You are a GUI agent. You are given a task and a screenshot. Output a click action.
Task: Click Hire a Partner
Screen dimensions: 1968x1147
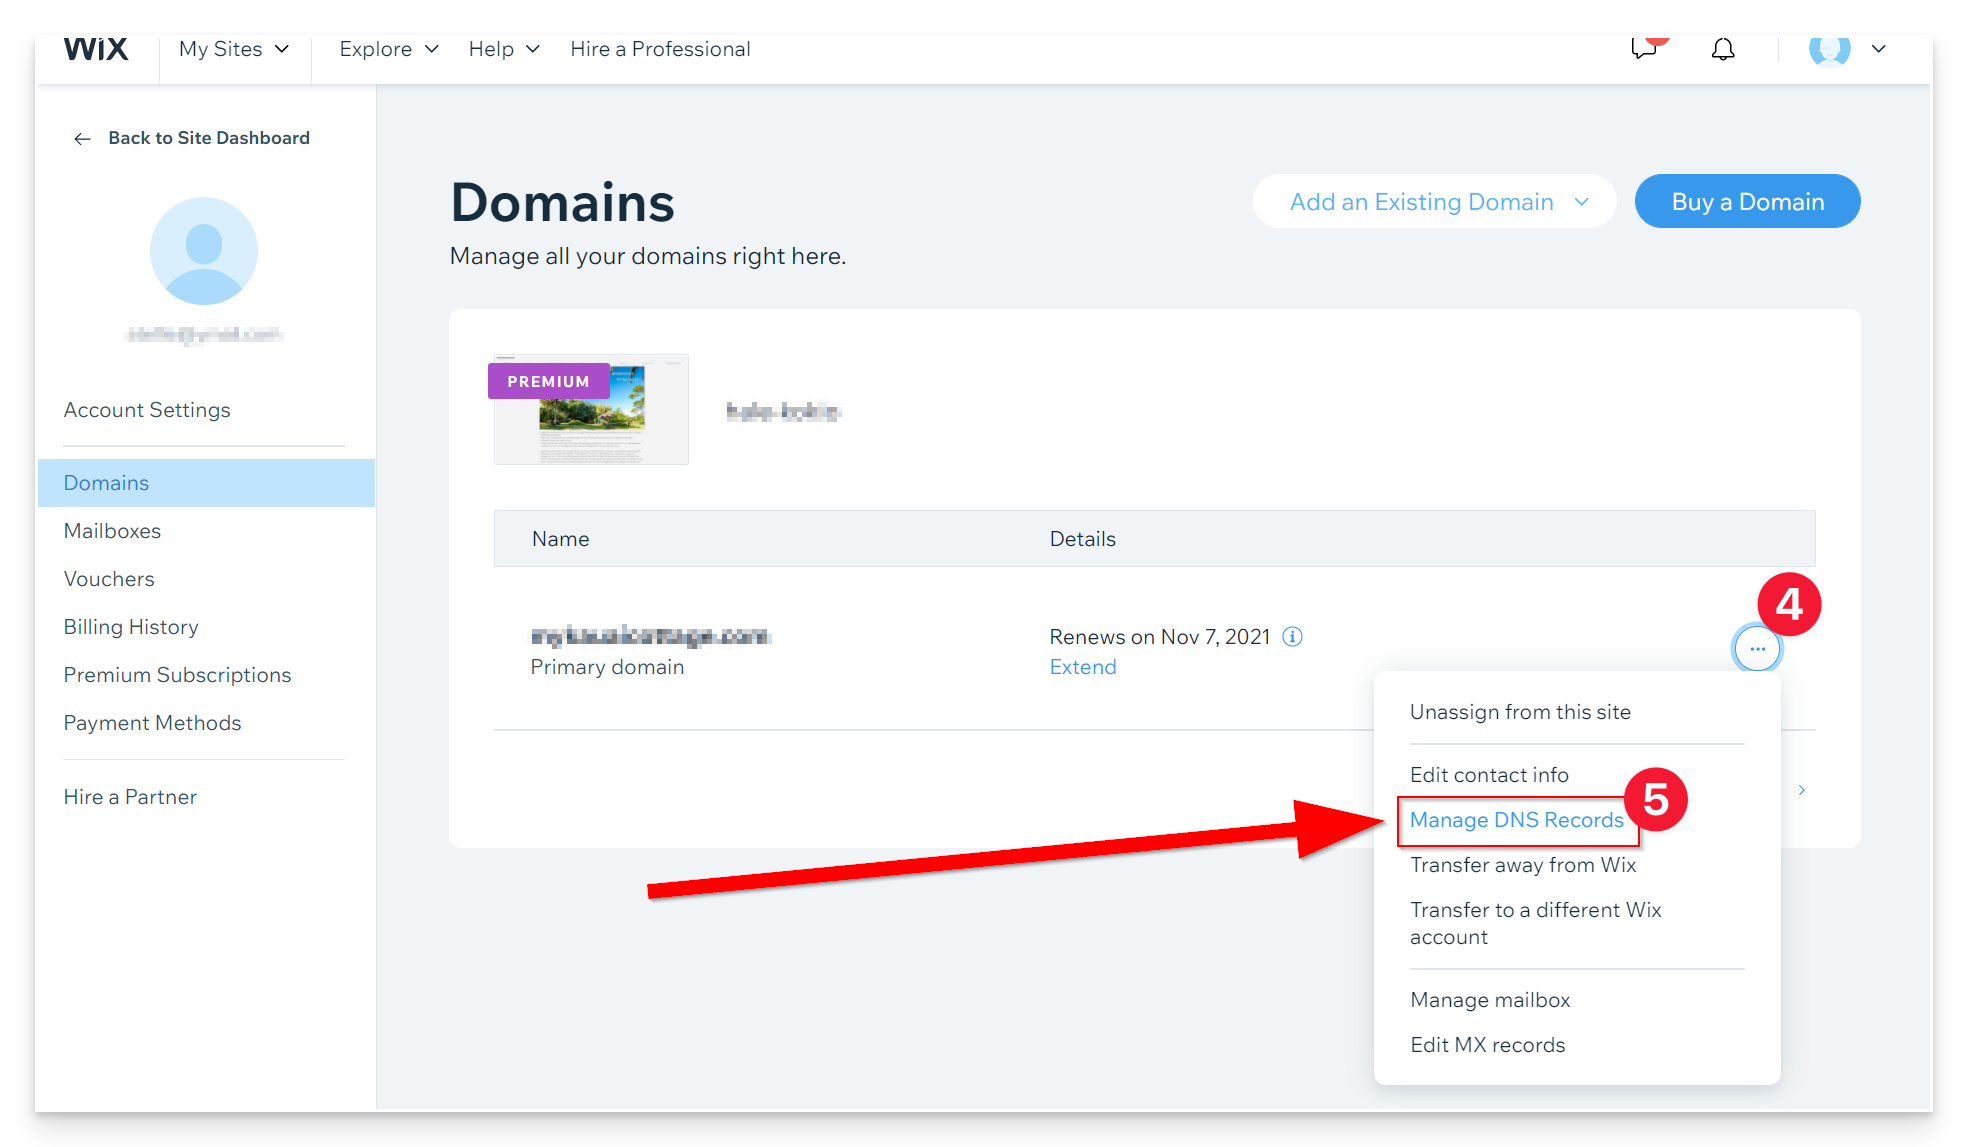coord(130,797)
